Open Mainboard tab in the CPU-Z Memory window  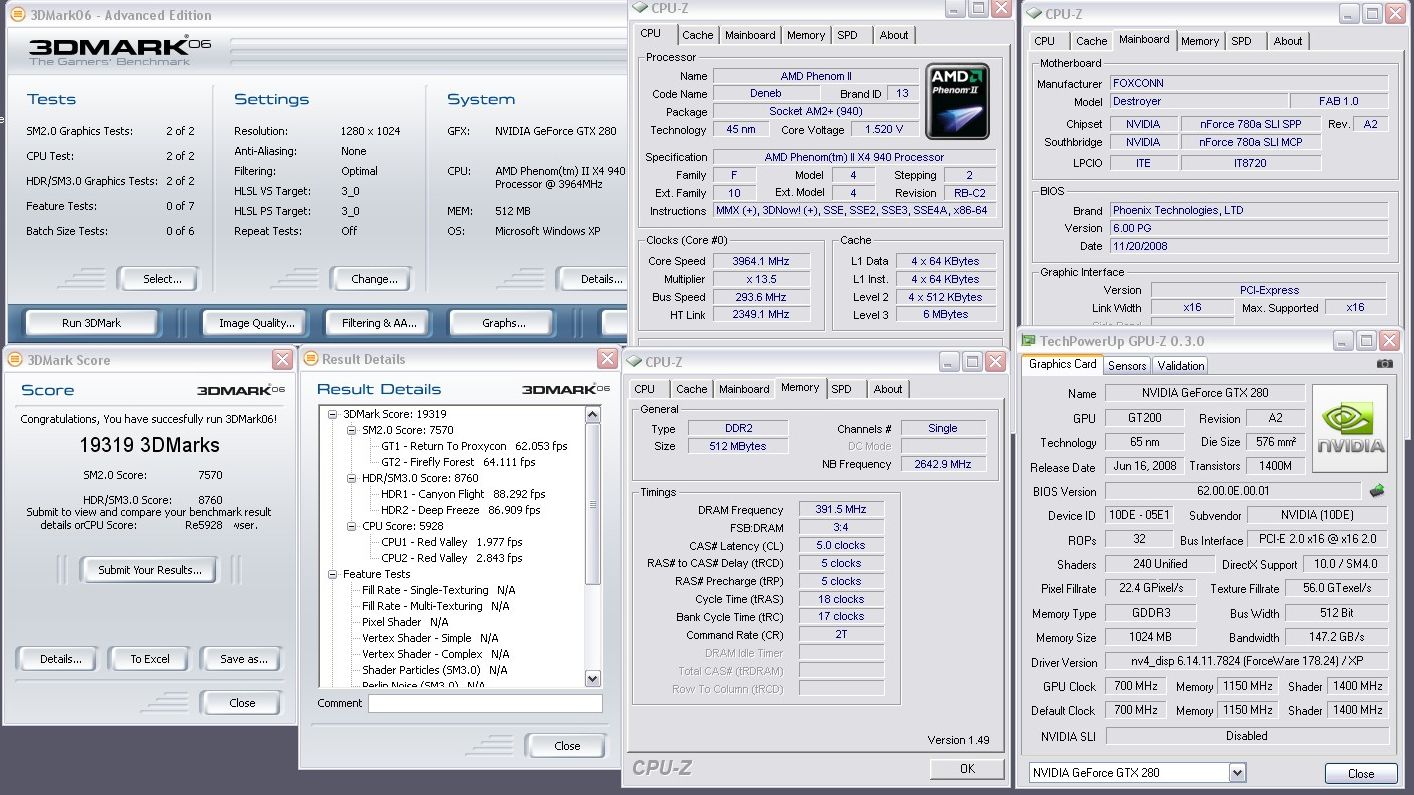click(x=744, y=389)
